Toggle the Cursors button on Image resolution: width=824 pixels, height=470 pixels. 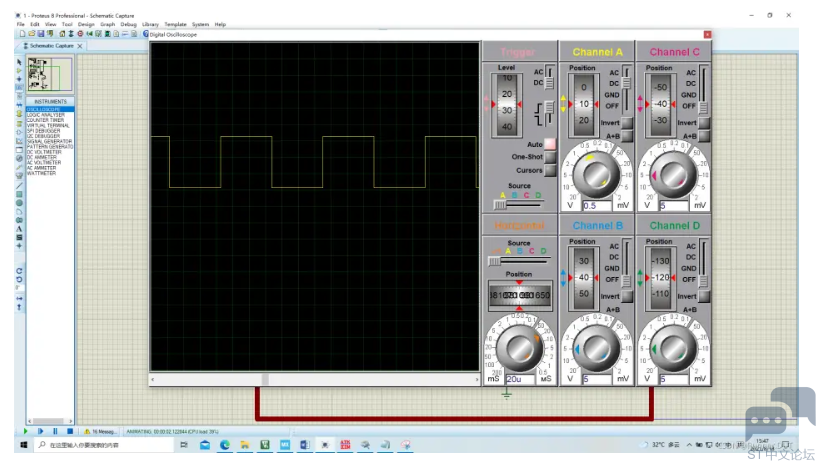(x=550, y=170)
